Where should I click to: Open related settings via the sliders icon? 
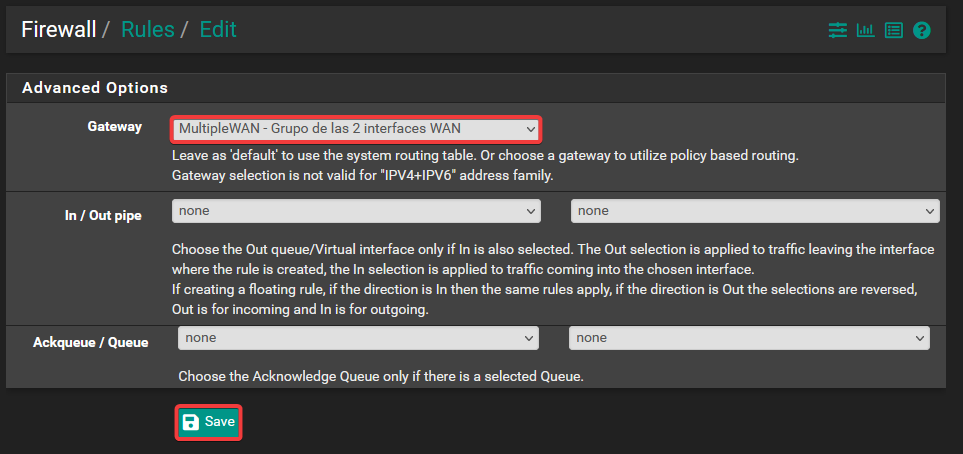point(837,31)
